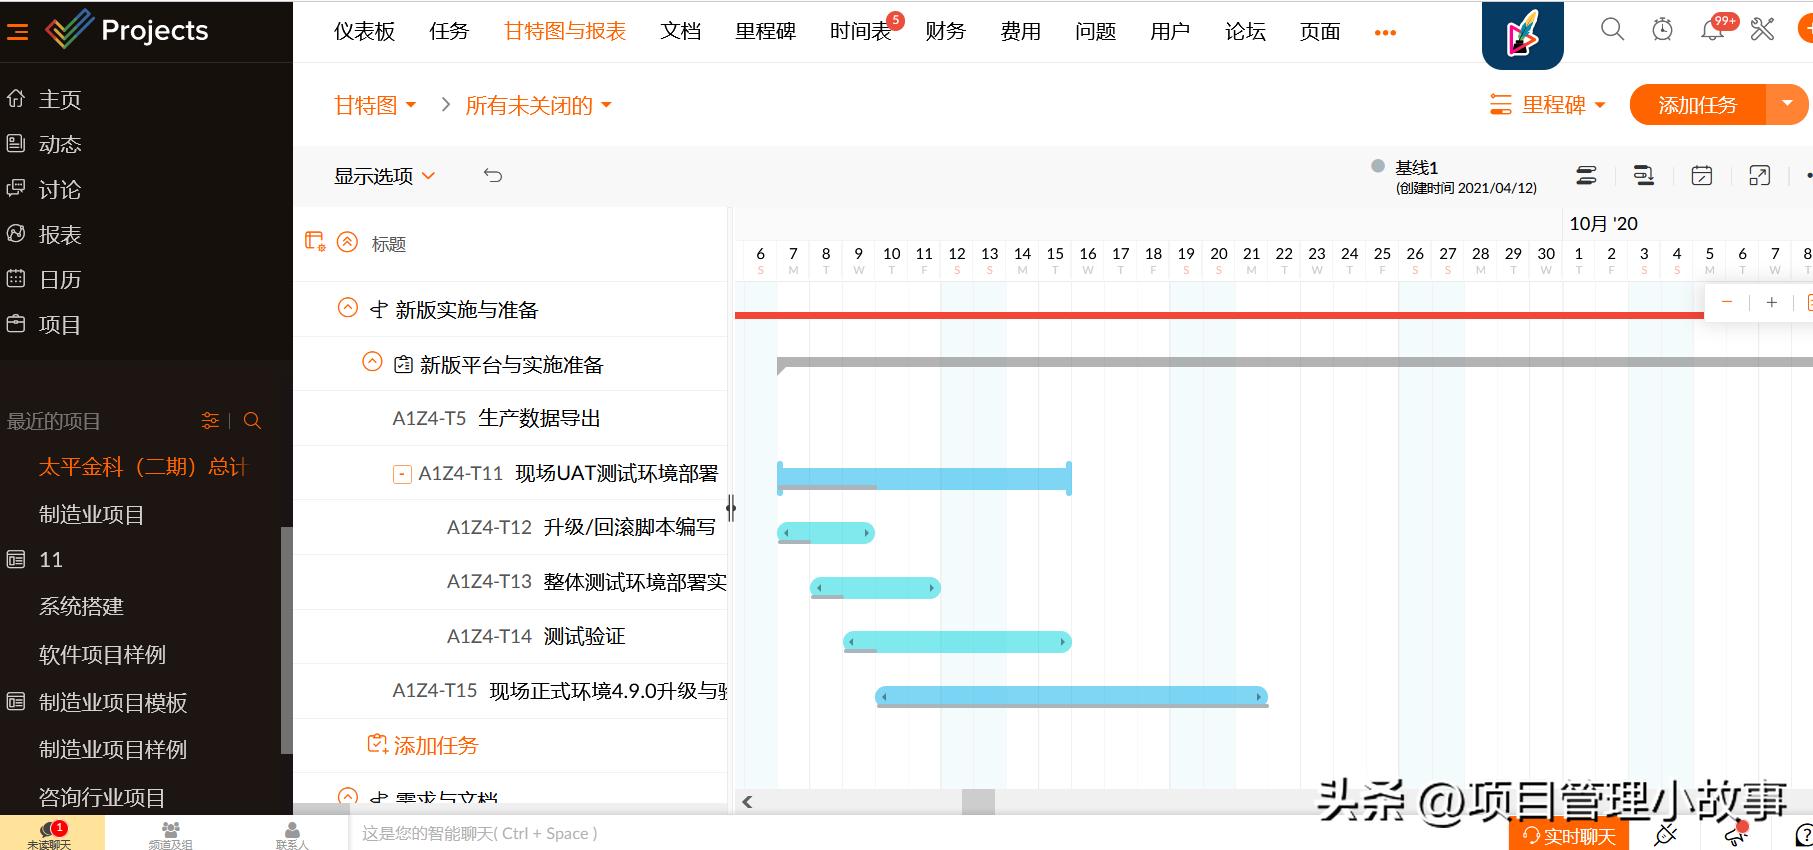
Task: Open the tools wrench icon
Action: 1762,30
